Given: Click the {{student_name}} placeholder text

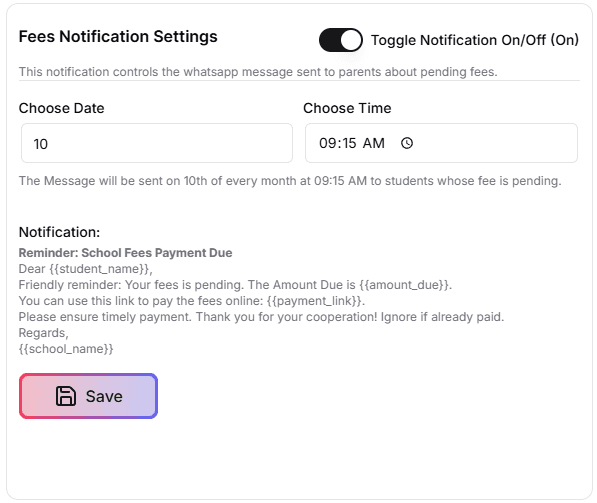Looking at the screenshot, I should click(99, 269).
